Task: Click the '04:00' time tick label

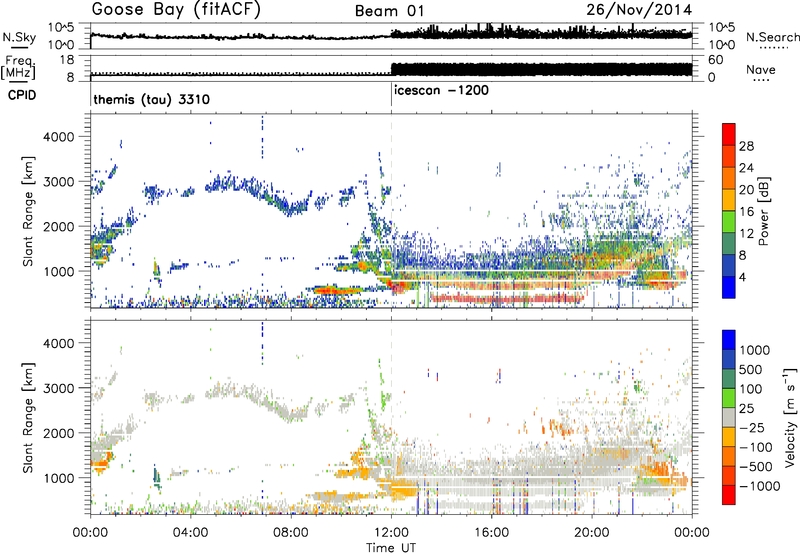Action: [191, 533]
